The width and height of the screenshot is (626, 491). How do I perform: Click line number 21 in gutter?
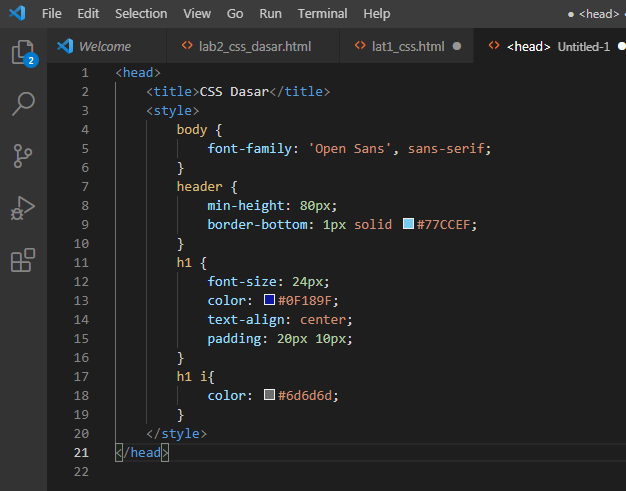[x=81, y=453]
